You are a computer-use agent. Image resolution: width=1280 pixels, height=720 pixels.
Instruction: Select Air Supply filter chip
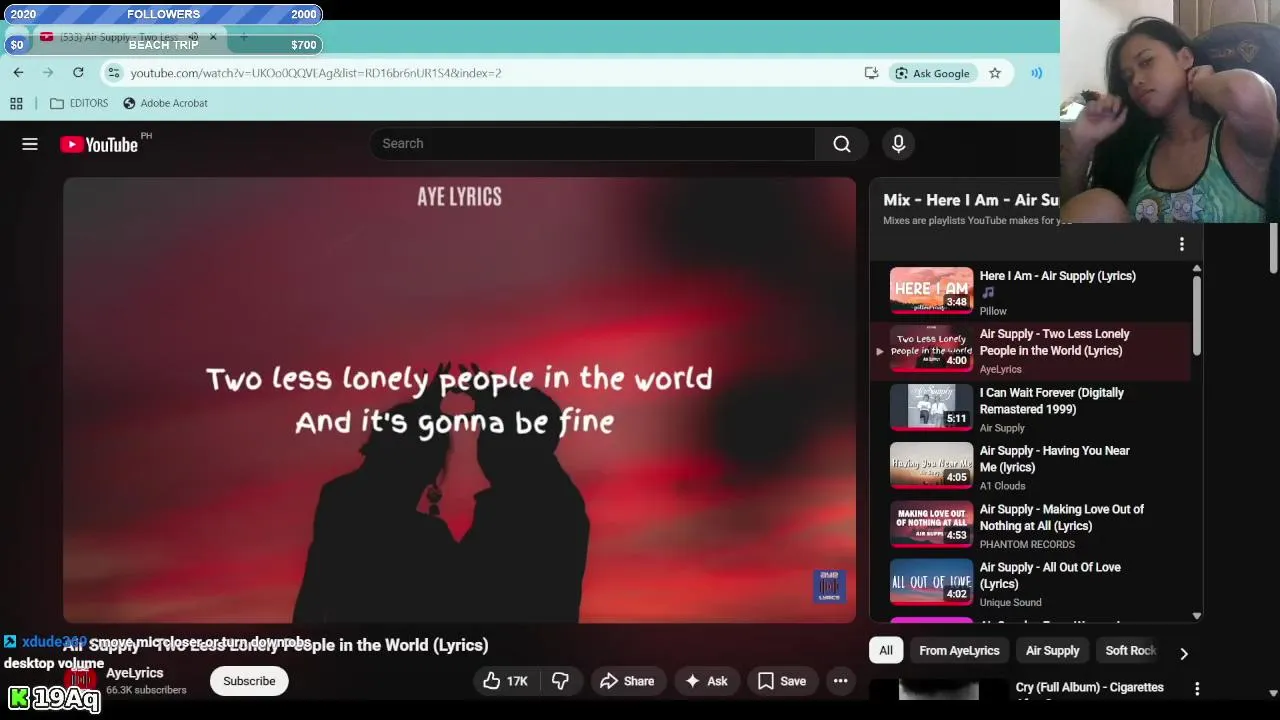pyautogui.click(x=1052, y=651)
